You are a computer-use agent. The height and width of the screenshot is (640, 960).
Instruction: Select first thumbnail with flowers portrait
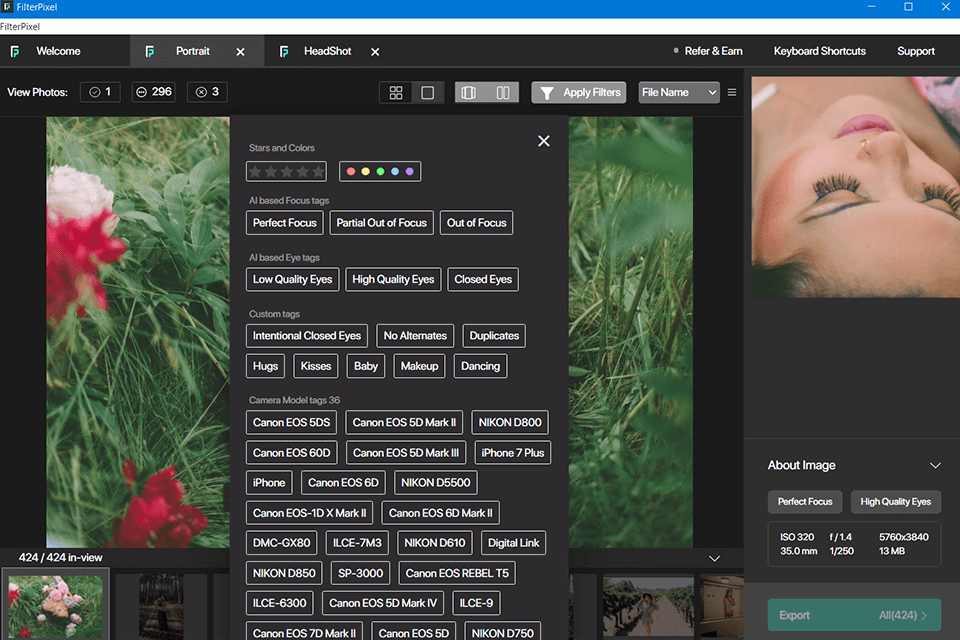click(x=56, y=605)
